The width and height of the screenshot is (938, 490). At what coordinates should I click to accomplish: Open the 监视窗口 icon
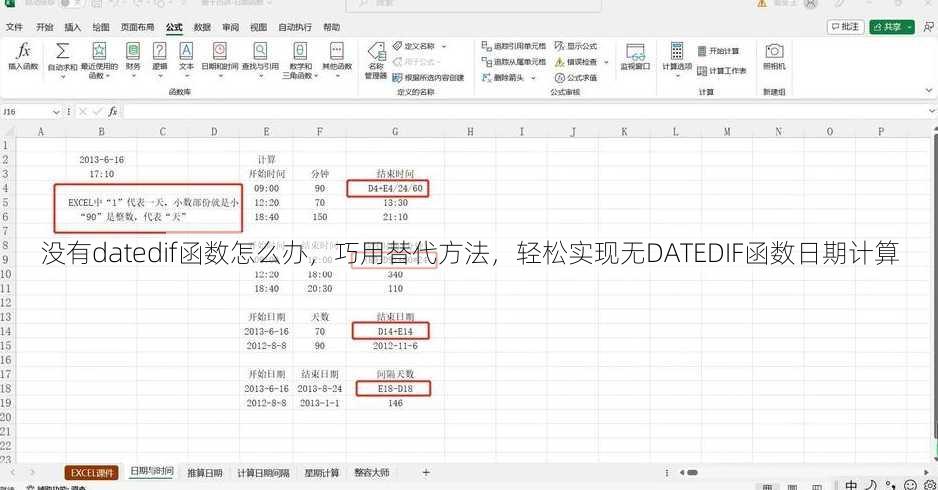click(x=635, y=51)
